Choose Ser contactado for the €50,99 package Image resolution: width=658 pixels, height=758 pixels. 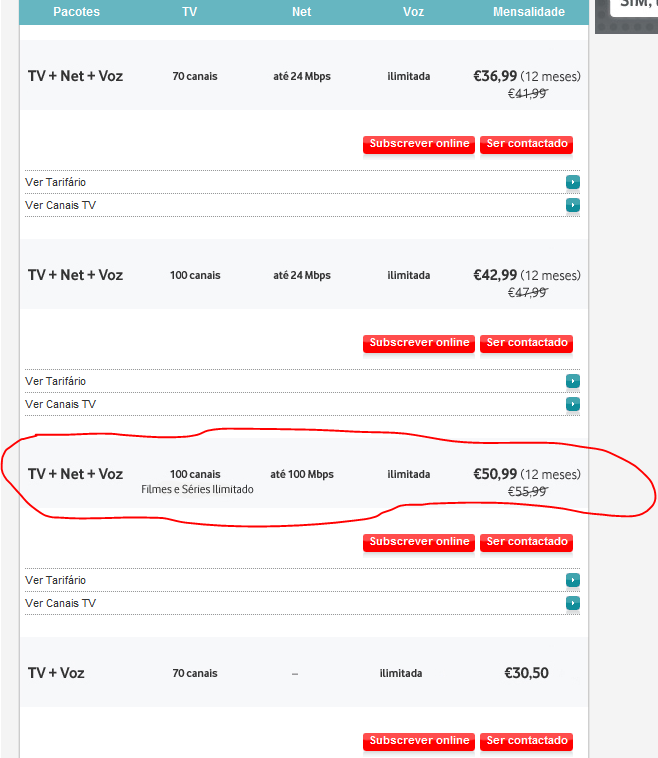pos(526,542)
